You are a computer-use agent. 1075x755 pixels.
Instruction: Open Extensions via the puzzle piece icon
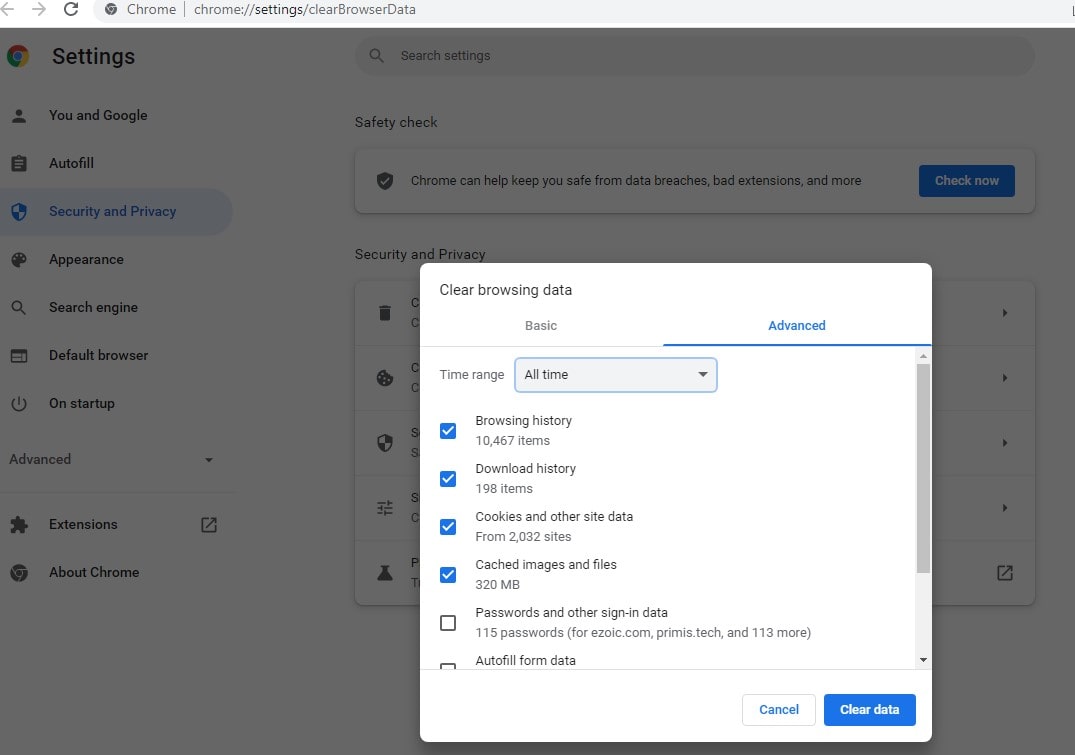pos(20,524)
